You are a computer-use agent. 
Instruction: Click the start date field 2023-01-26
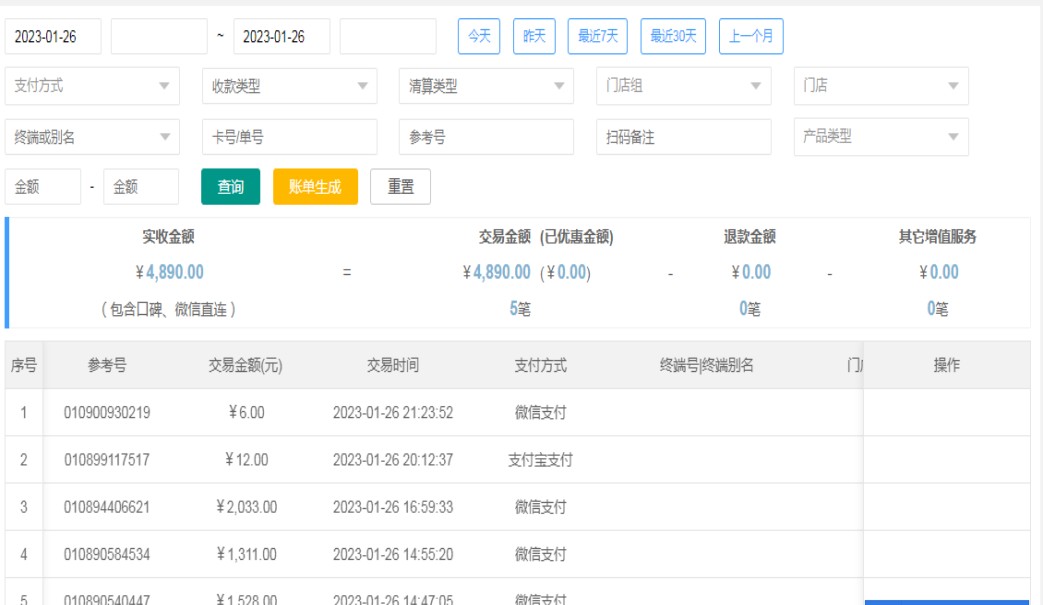point(54,37)
